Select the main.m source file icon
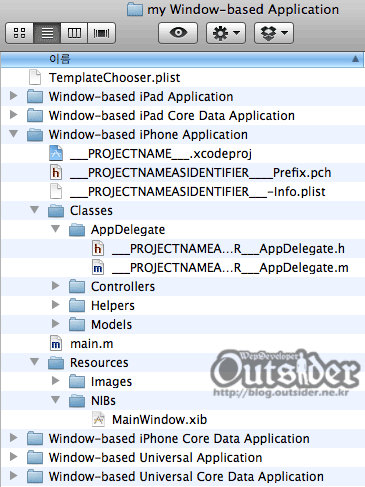The image size is (365, 487). [x=56, y=343]
